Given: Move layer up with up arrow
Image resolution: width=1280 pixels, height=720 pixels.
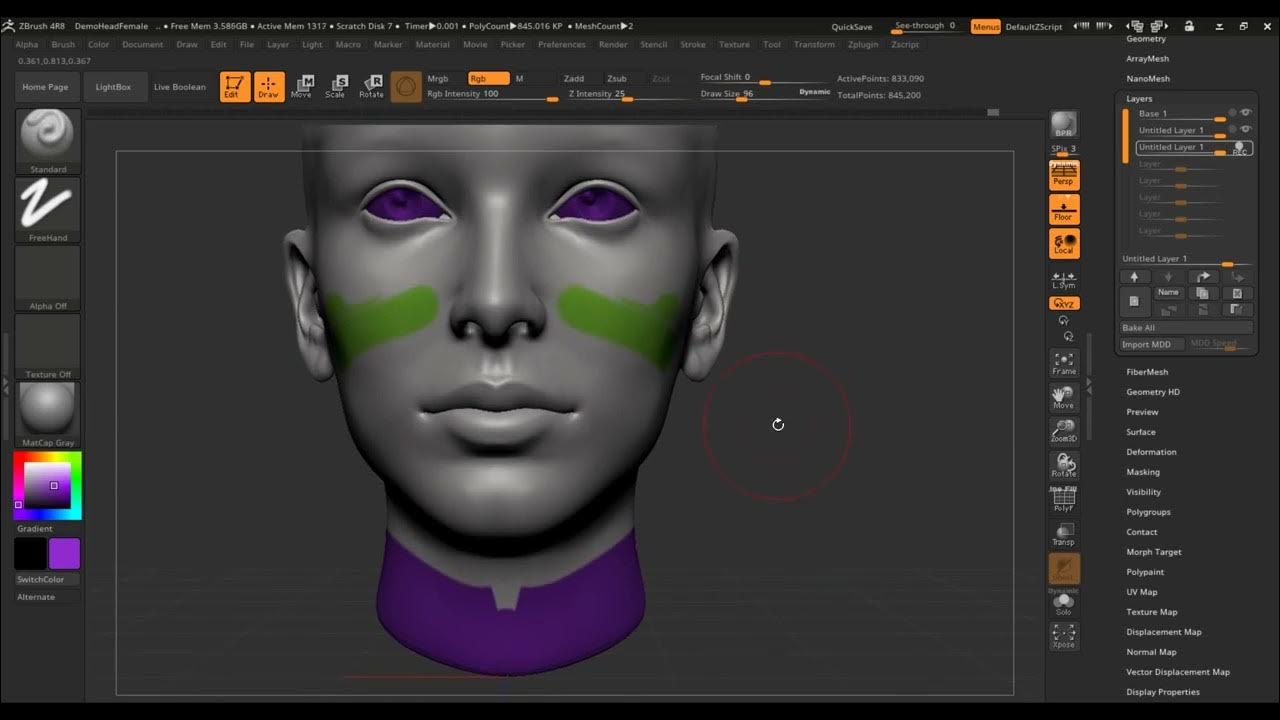Looking at the screenshot, I should click(x=1134, y=277).
